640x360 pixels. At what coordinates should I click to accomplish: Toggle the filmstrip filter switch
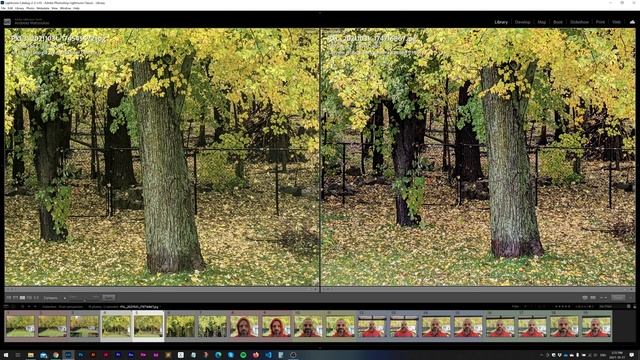click(629, 306)
